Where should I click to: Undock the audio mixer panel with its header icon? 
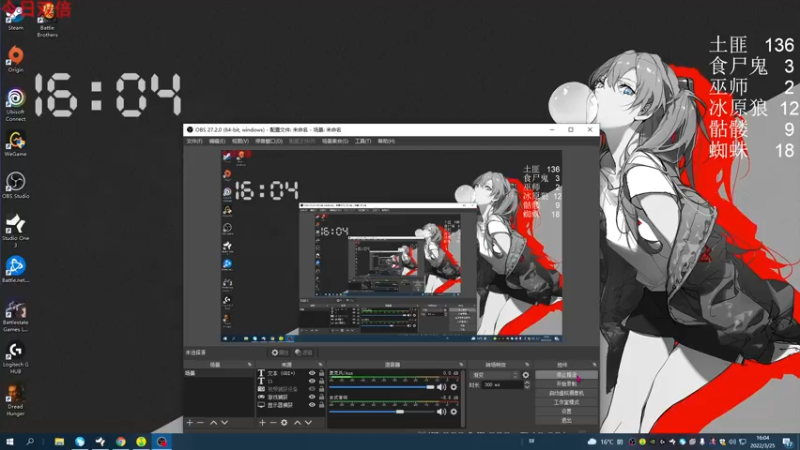pos(461,365)
